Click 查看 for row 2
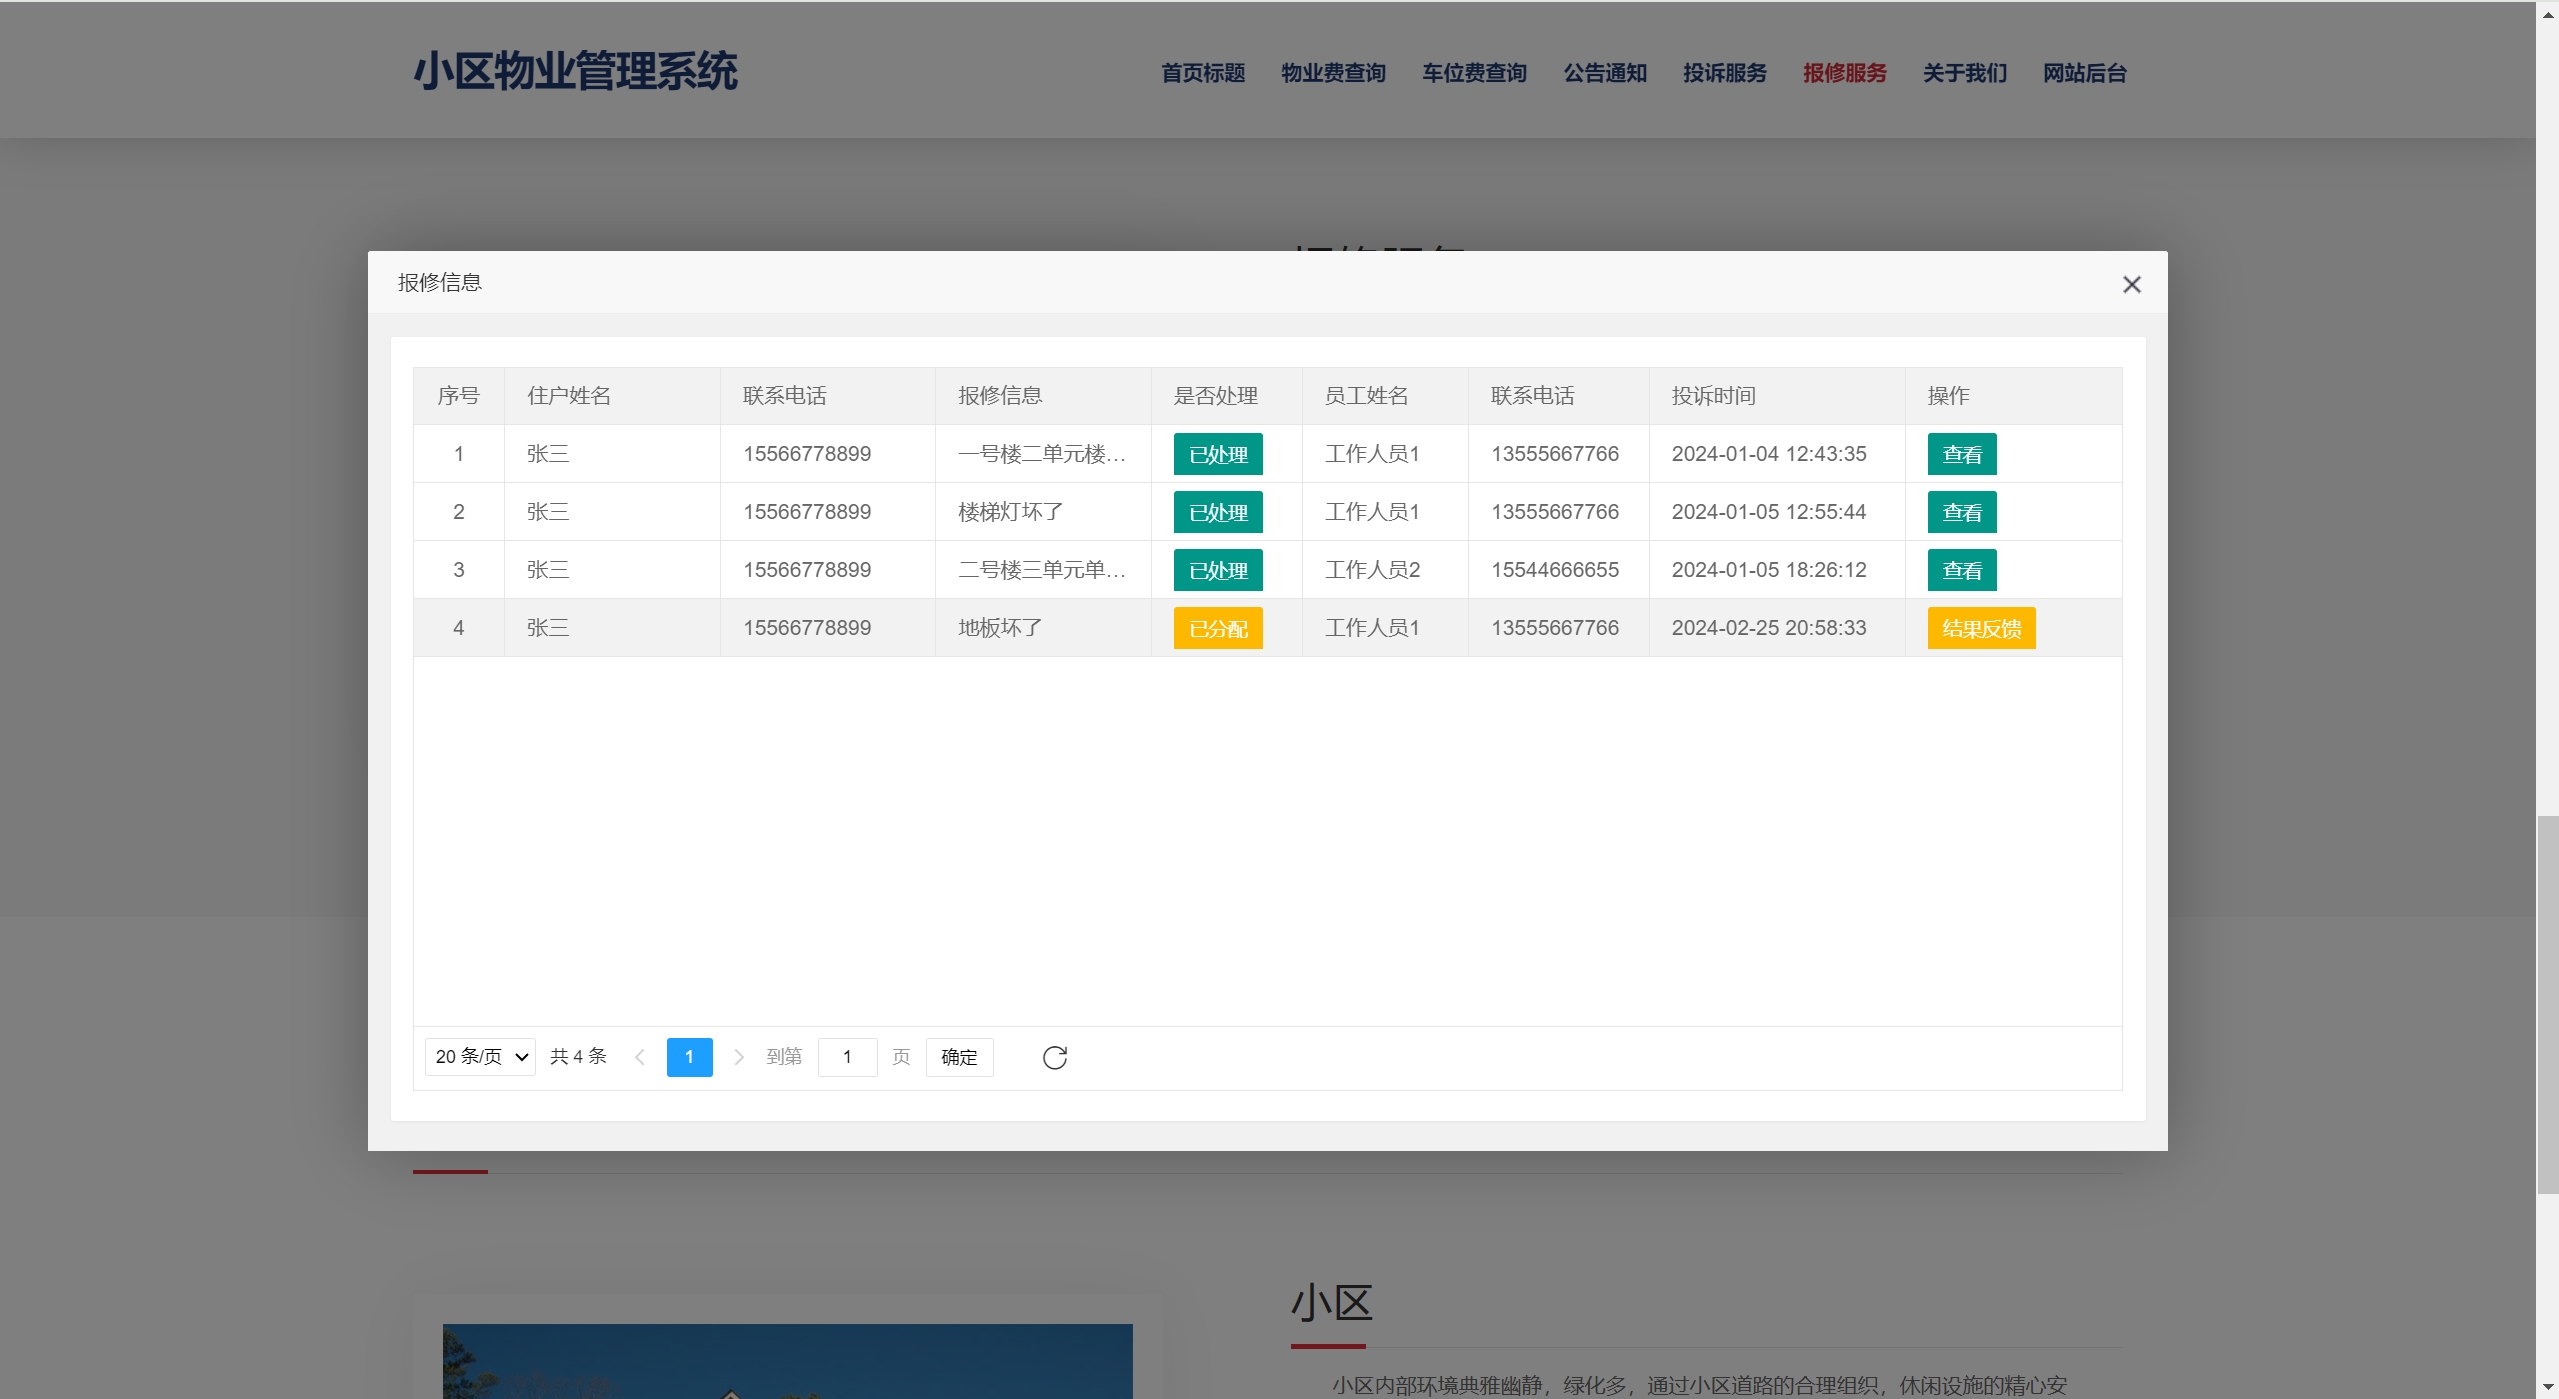Screen dimensions: 2559x1399 [x=1961, y=512]
